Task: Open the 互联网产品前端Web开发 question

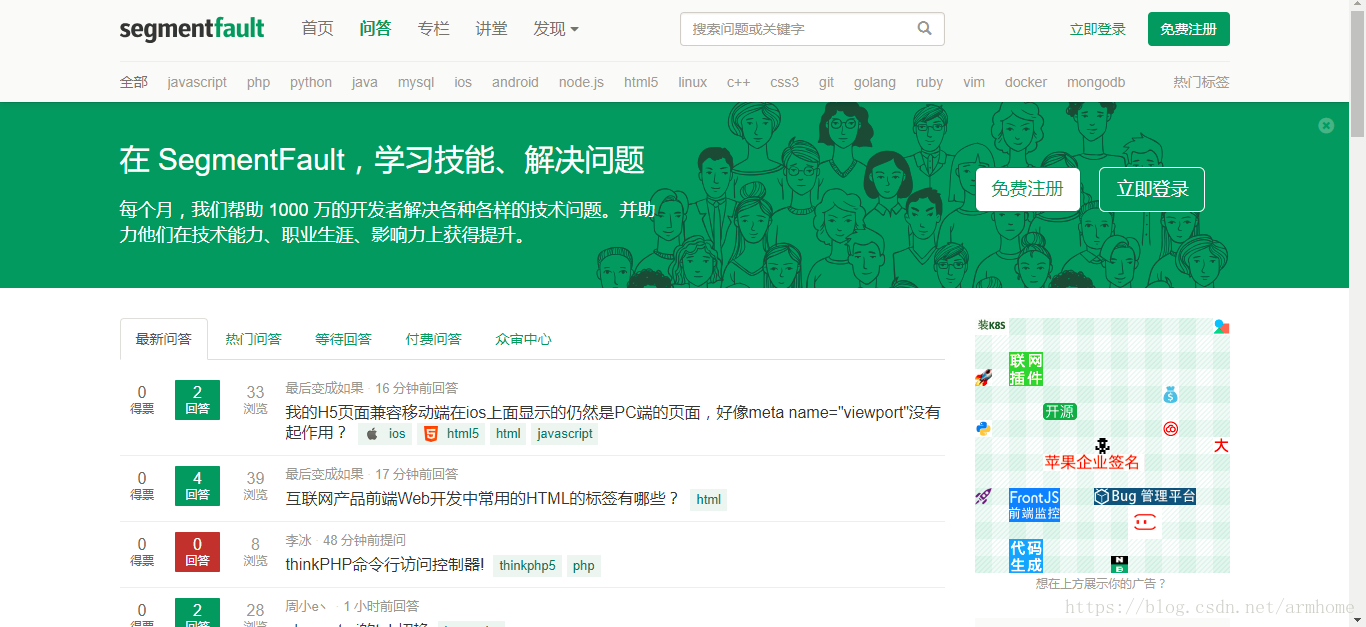Action: pos(483,499)
